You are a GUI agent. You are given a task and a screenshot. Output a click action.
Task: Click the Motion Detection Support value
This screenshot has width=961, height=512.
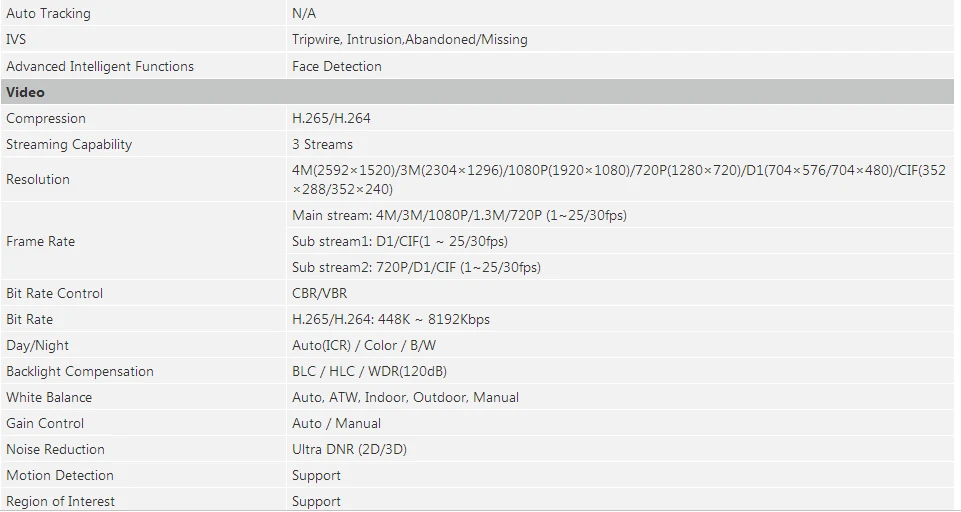point(316,475)
